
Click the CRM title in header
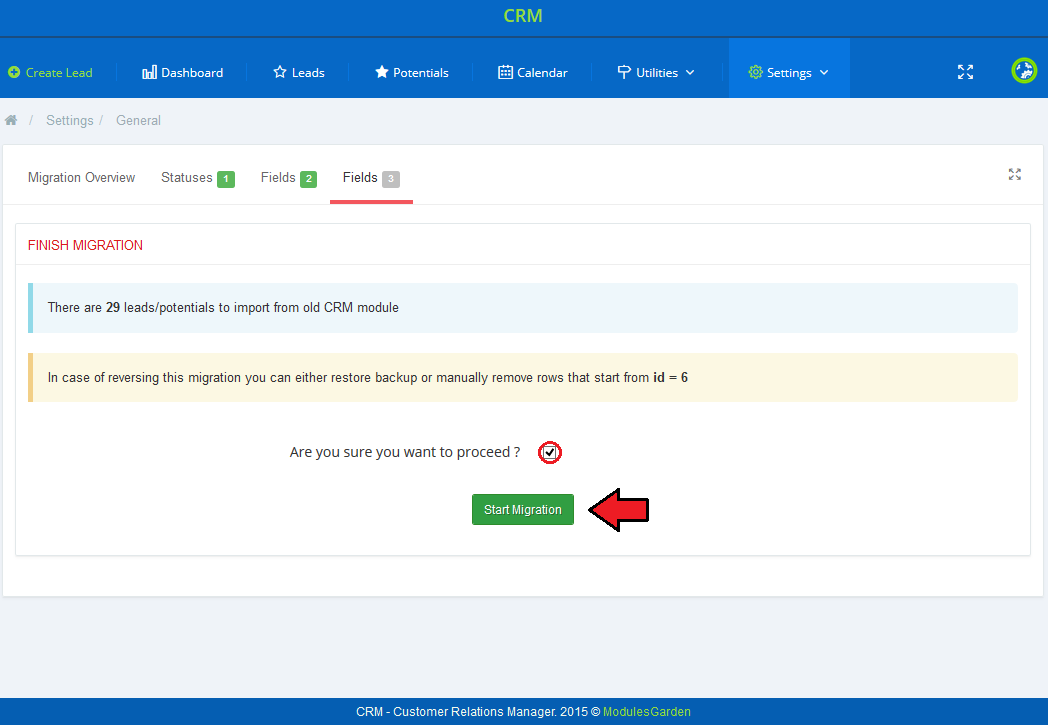(523, 15)
